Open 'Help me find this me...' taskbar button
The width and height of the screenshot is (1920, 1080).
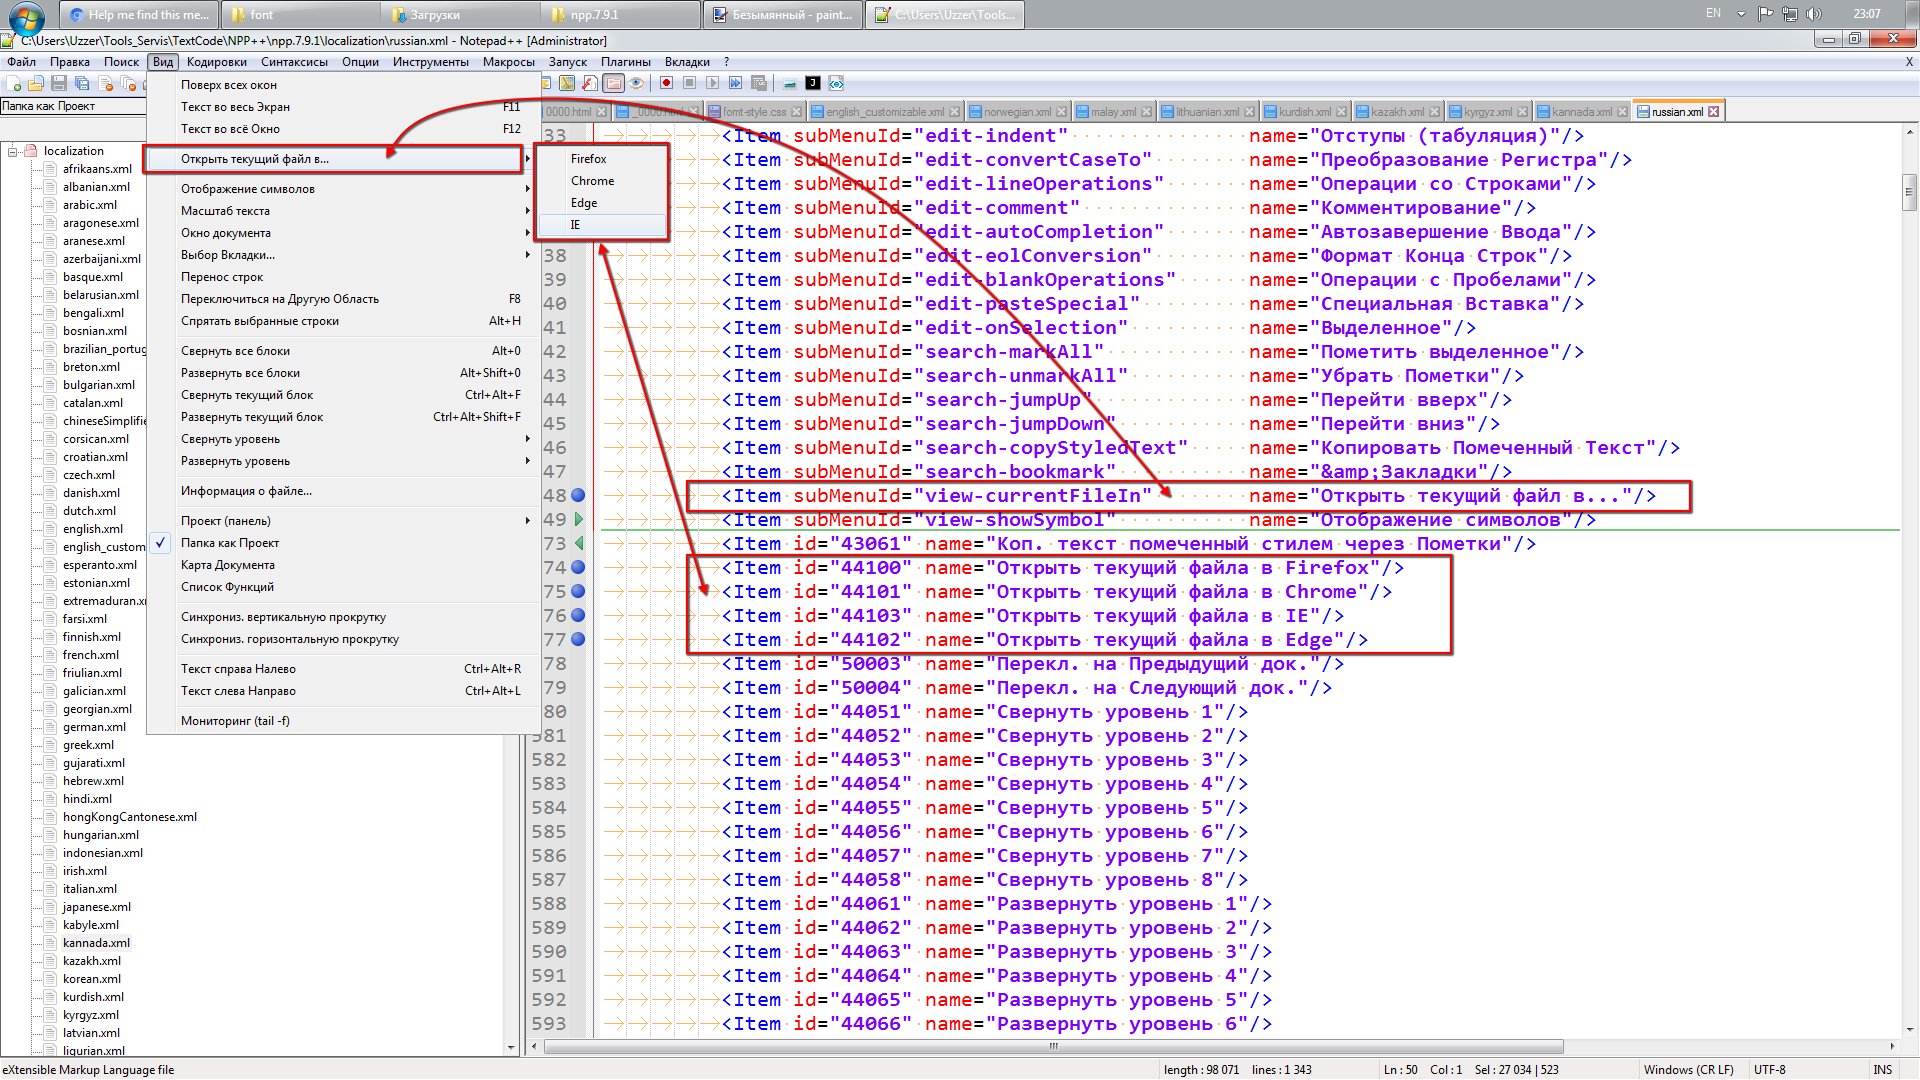pyautogui.click(x=140, y=14)
